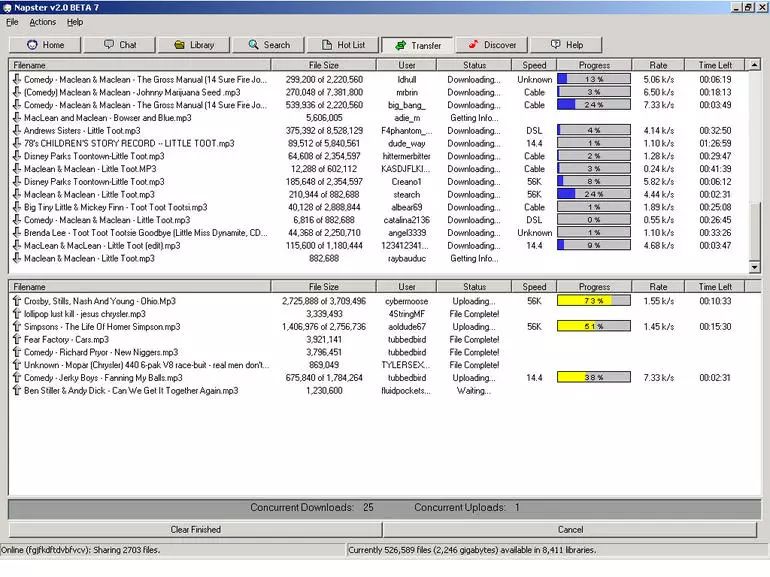Open the Home tab with clock icon

pos(46,45)
